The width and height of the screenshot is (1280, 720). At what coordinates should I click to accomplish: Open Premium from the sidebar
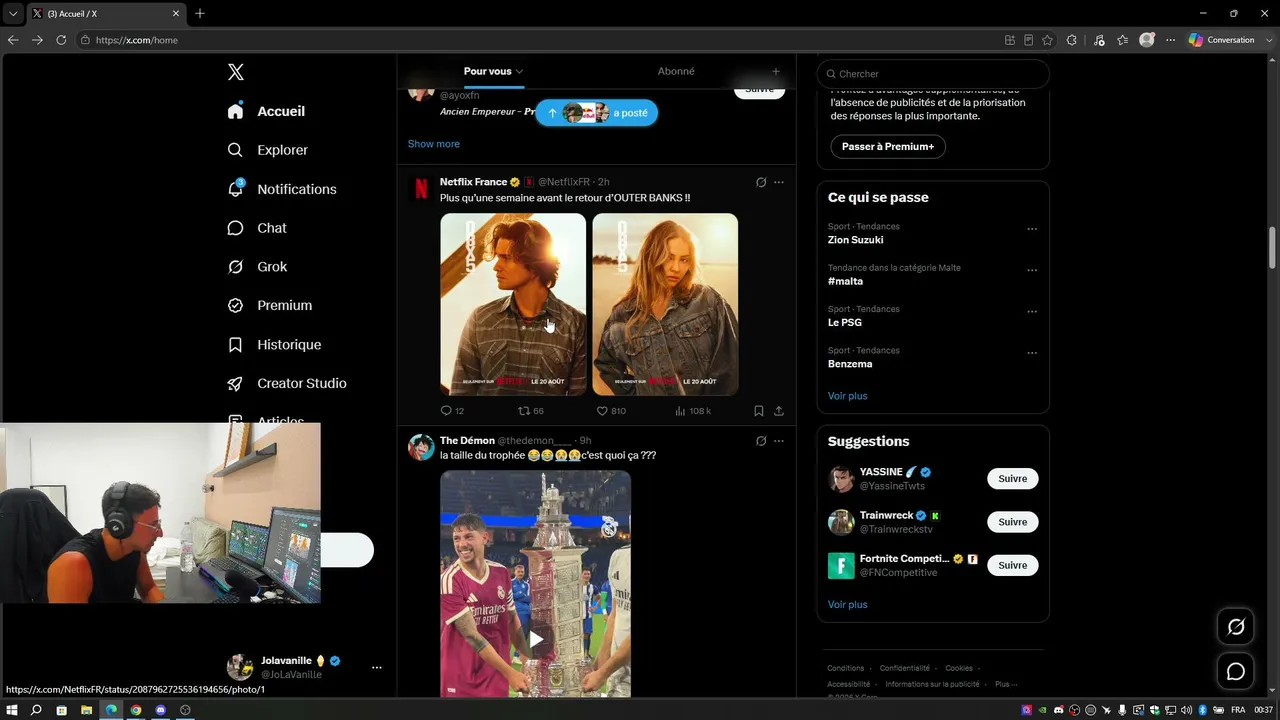click(x=269, y=305)
